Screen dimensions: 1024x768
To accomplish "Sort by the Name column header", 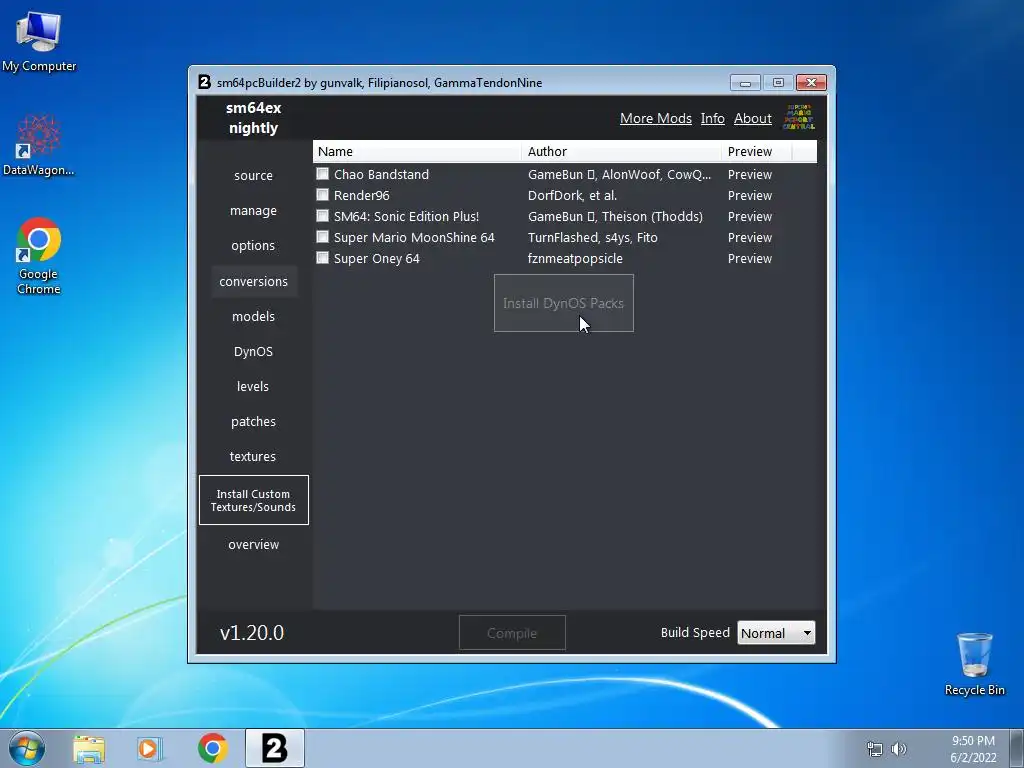I will pos(417,152).
